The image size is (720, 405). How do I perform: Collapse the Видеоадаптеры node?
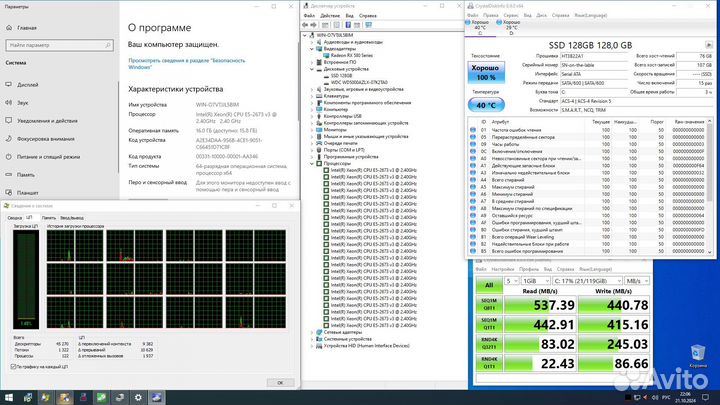pos(312,49)
